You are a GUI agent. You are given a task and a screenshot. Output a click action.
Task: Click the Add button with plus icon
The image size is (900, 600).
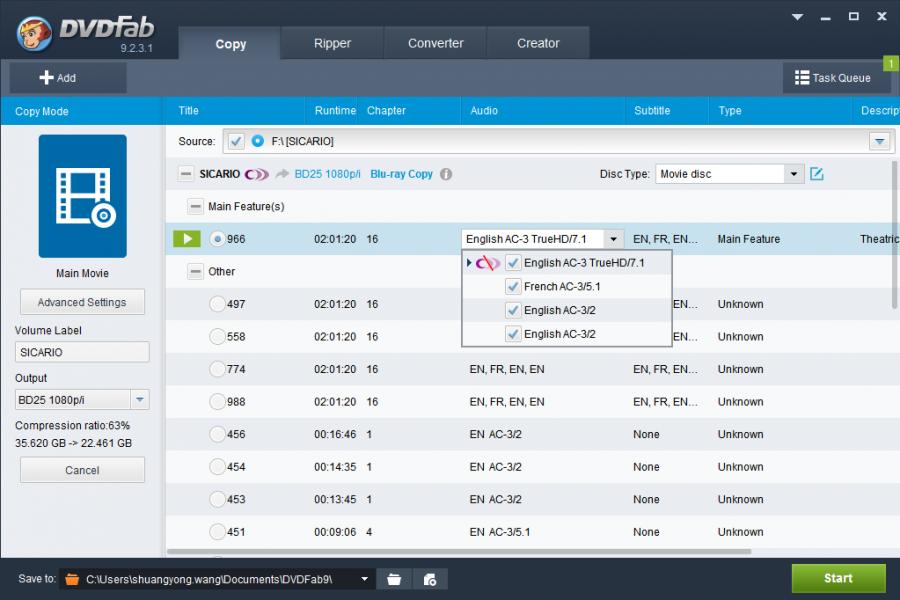[x=59, y=78]
